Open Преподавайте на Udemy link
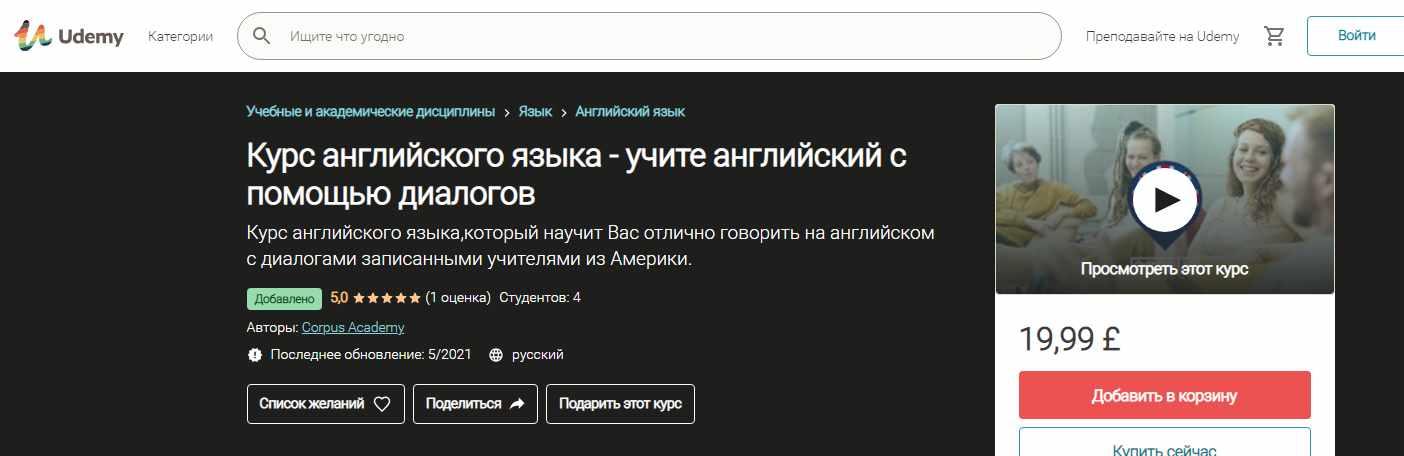1404x456 pixels. pos(1162,36)
